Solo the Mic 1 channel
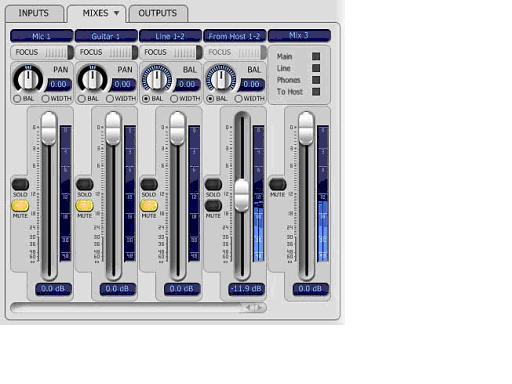Screen dimensions: 512x384 tap(20, 184)
